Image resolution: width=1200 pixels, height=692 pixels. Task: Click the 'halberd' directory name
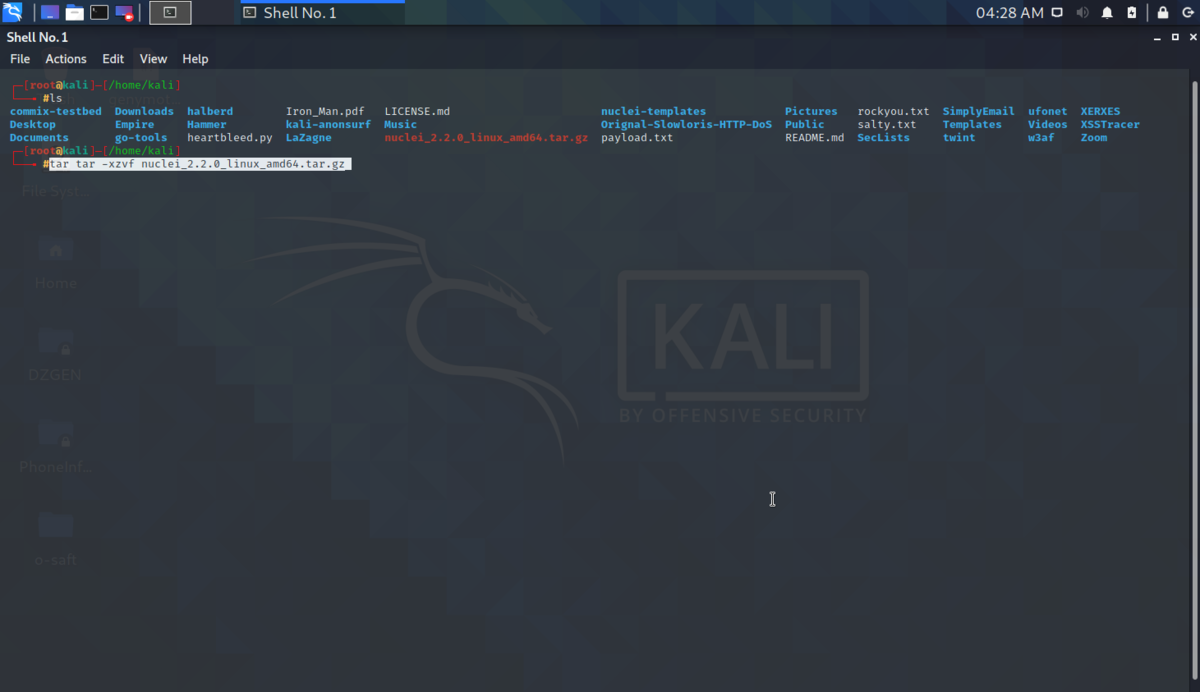pyautogui.click(x=210, y=111)
